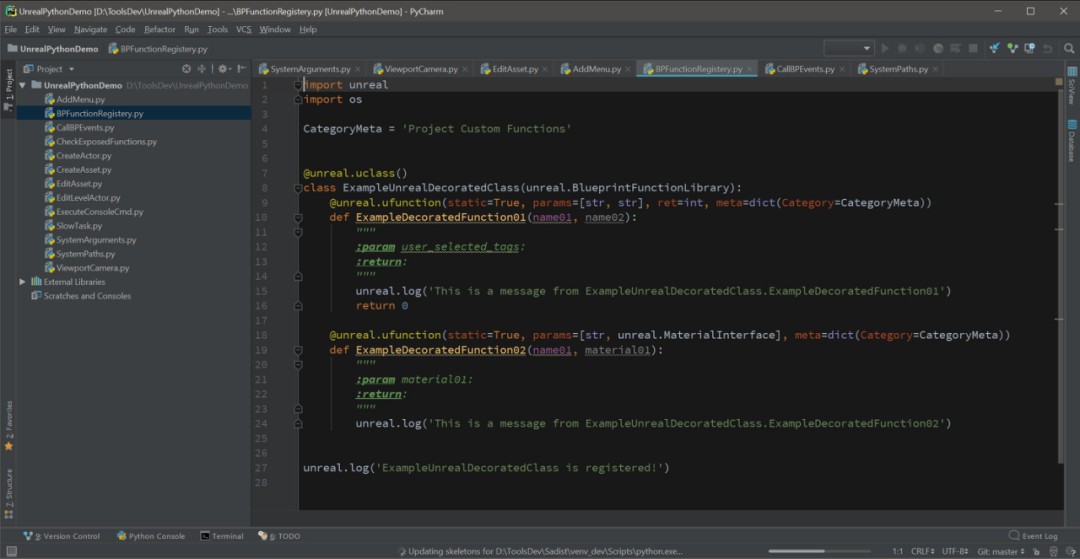Click the tool windows toggle in bottom-left corner
This screenshot has height=559, width=1080.
[11, 552]
